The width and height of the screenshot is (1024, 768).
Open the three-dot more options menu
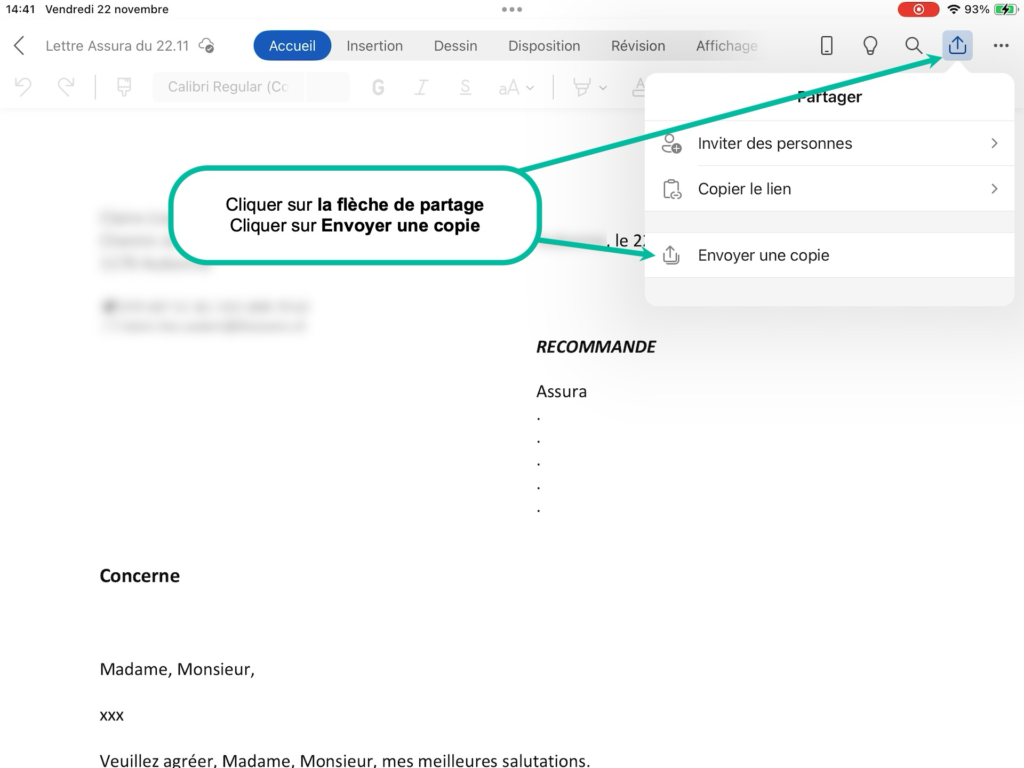1000,46
